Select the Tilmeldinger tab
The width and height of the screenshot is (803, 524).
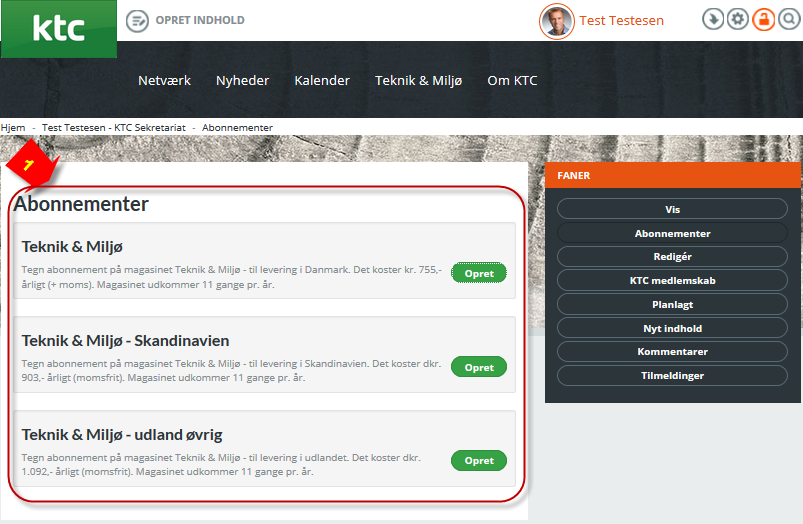[x=672, y=375]
